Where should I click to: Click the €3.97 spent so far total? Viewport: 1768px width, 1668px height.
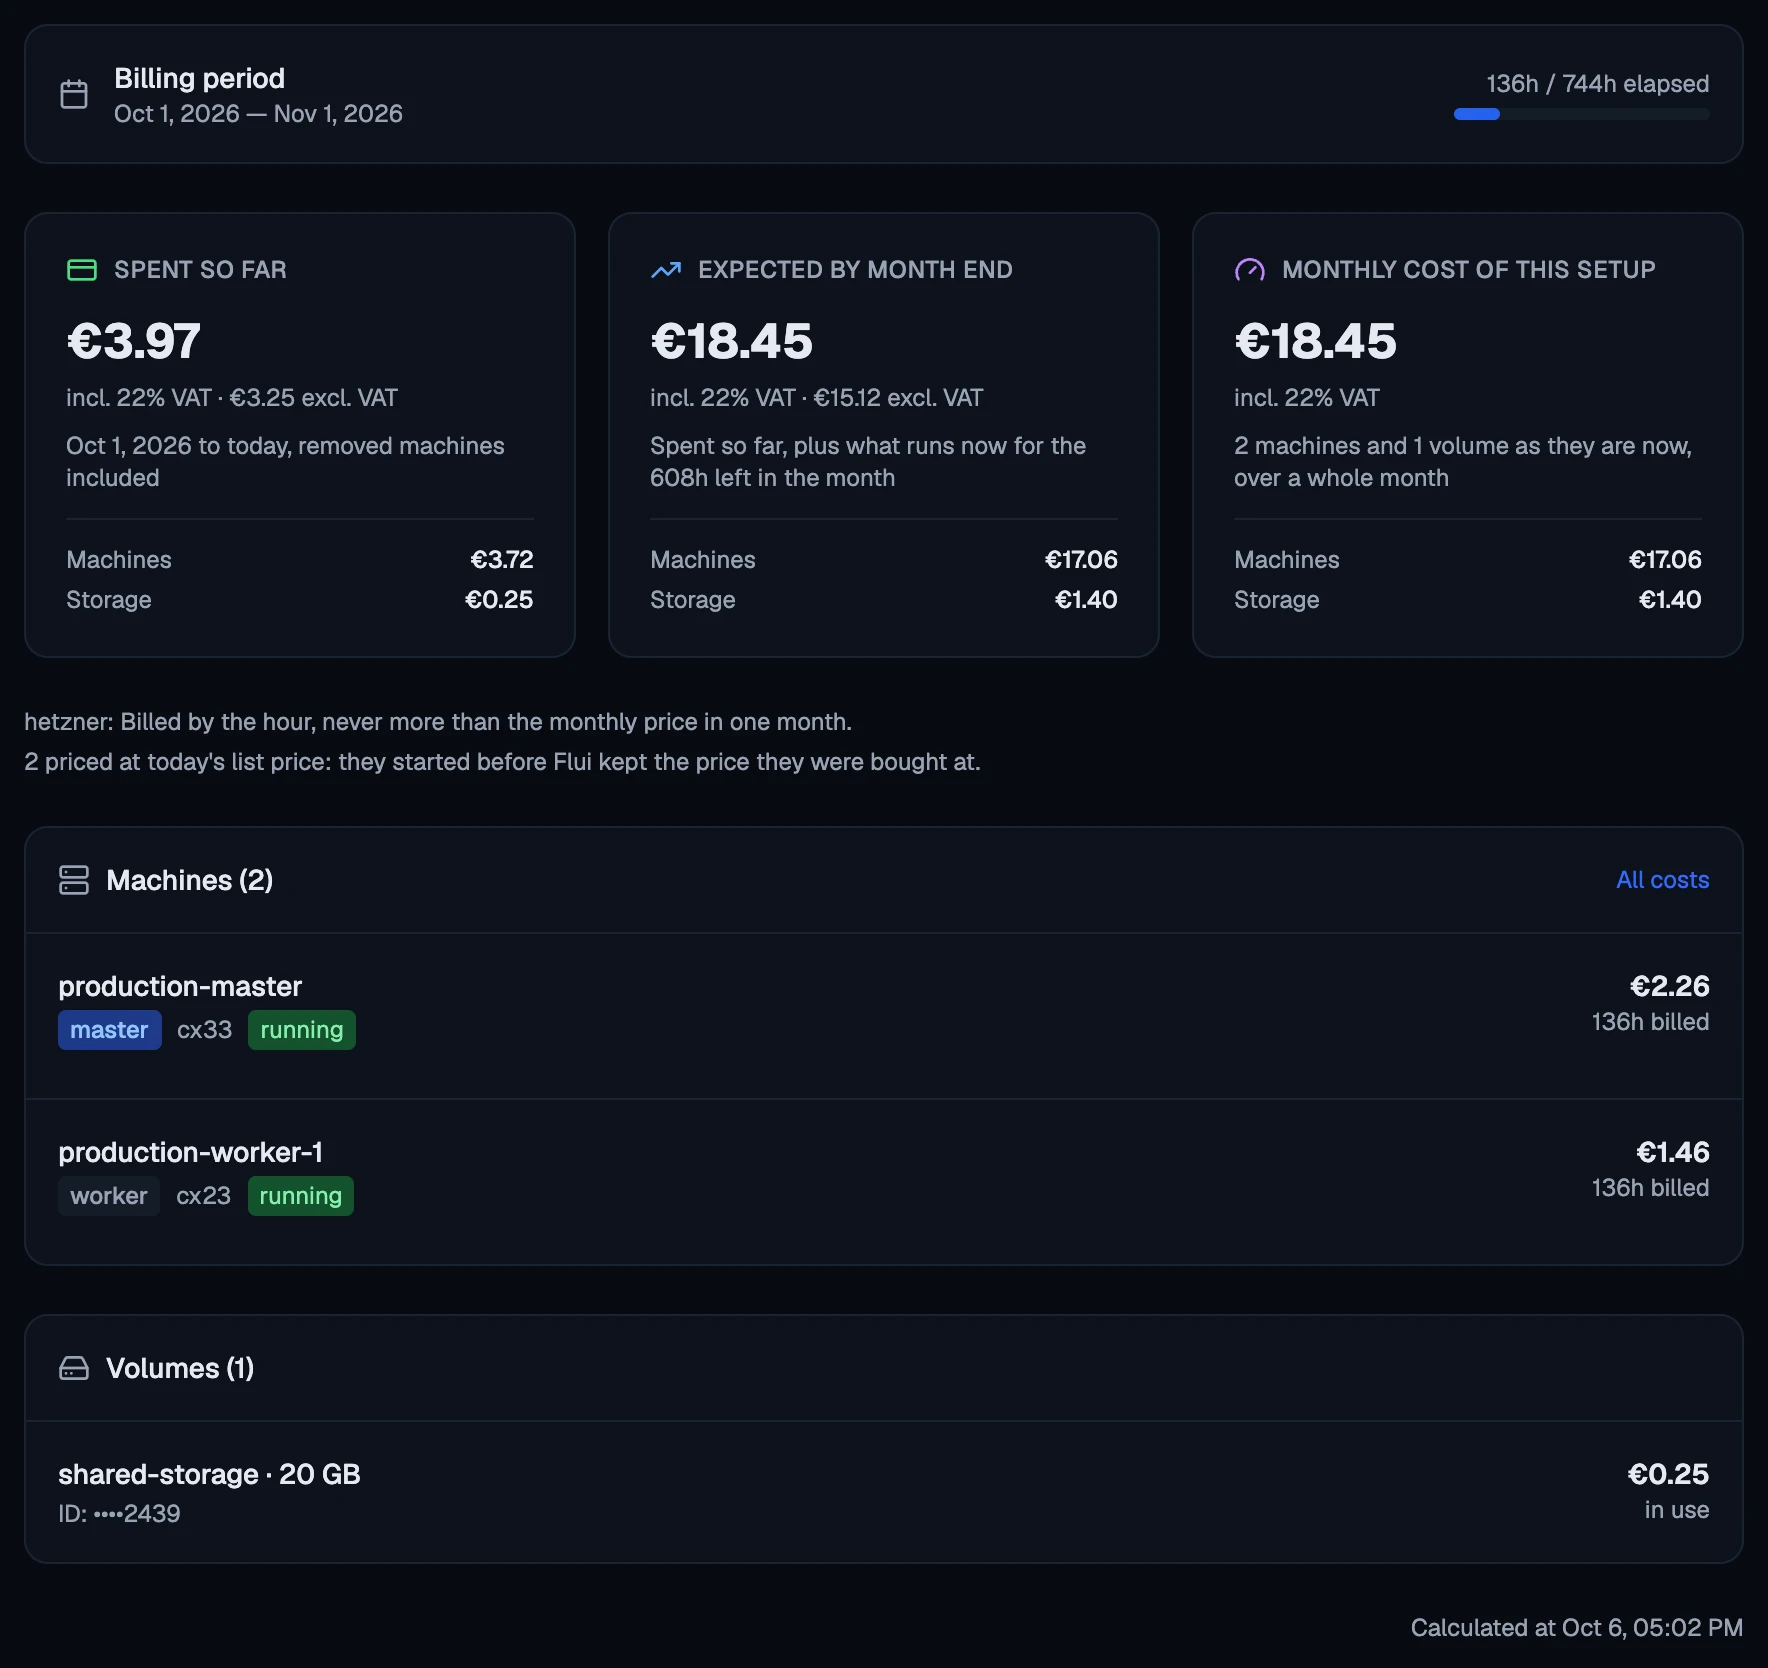click(x=133, y=341)
